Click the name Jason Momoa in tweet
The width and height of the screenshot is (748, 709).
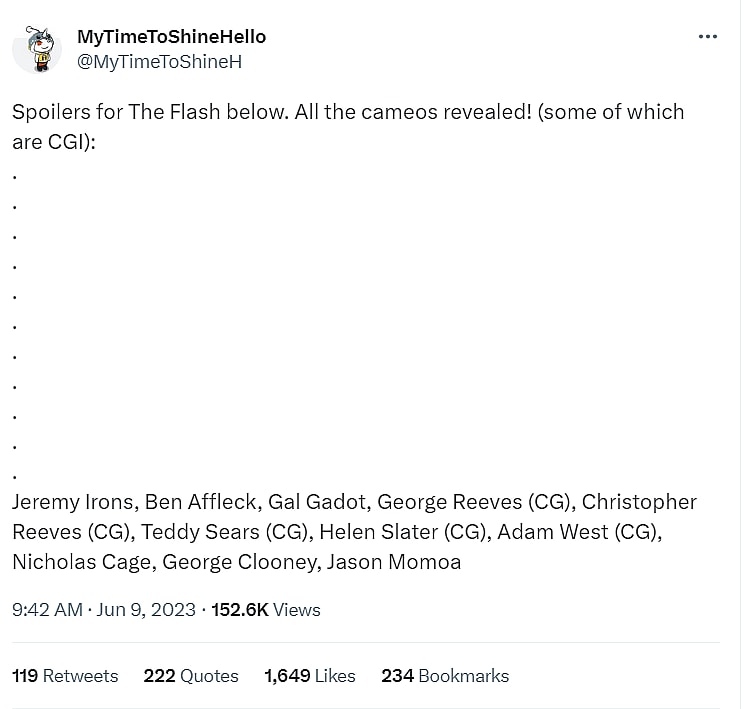(x=394, y=562)
